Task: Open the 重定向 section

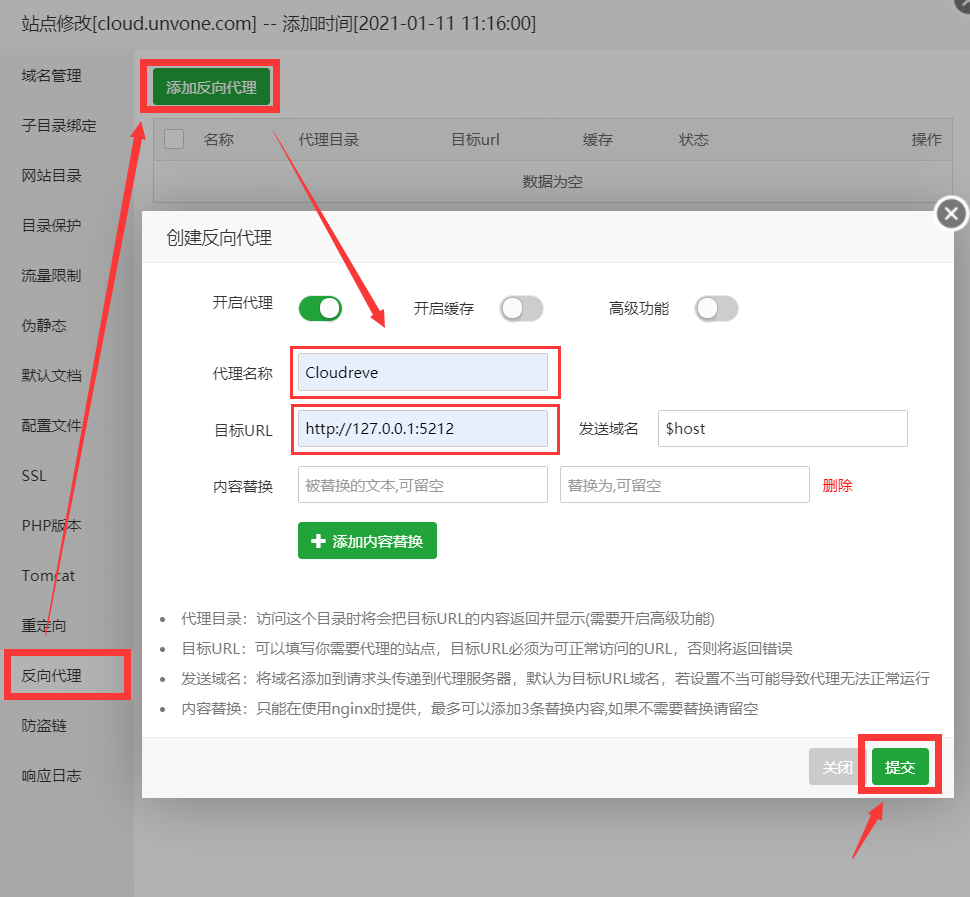Action: (47, 625)
